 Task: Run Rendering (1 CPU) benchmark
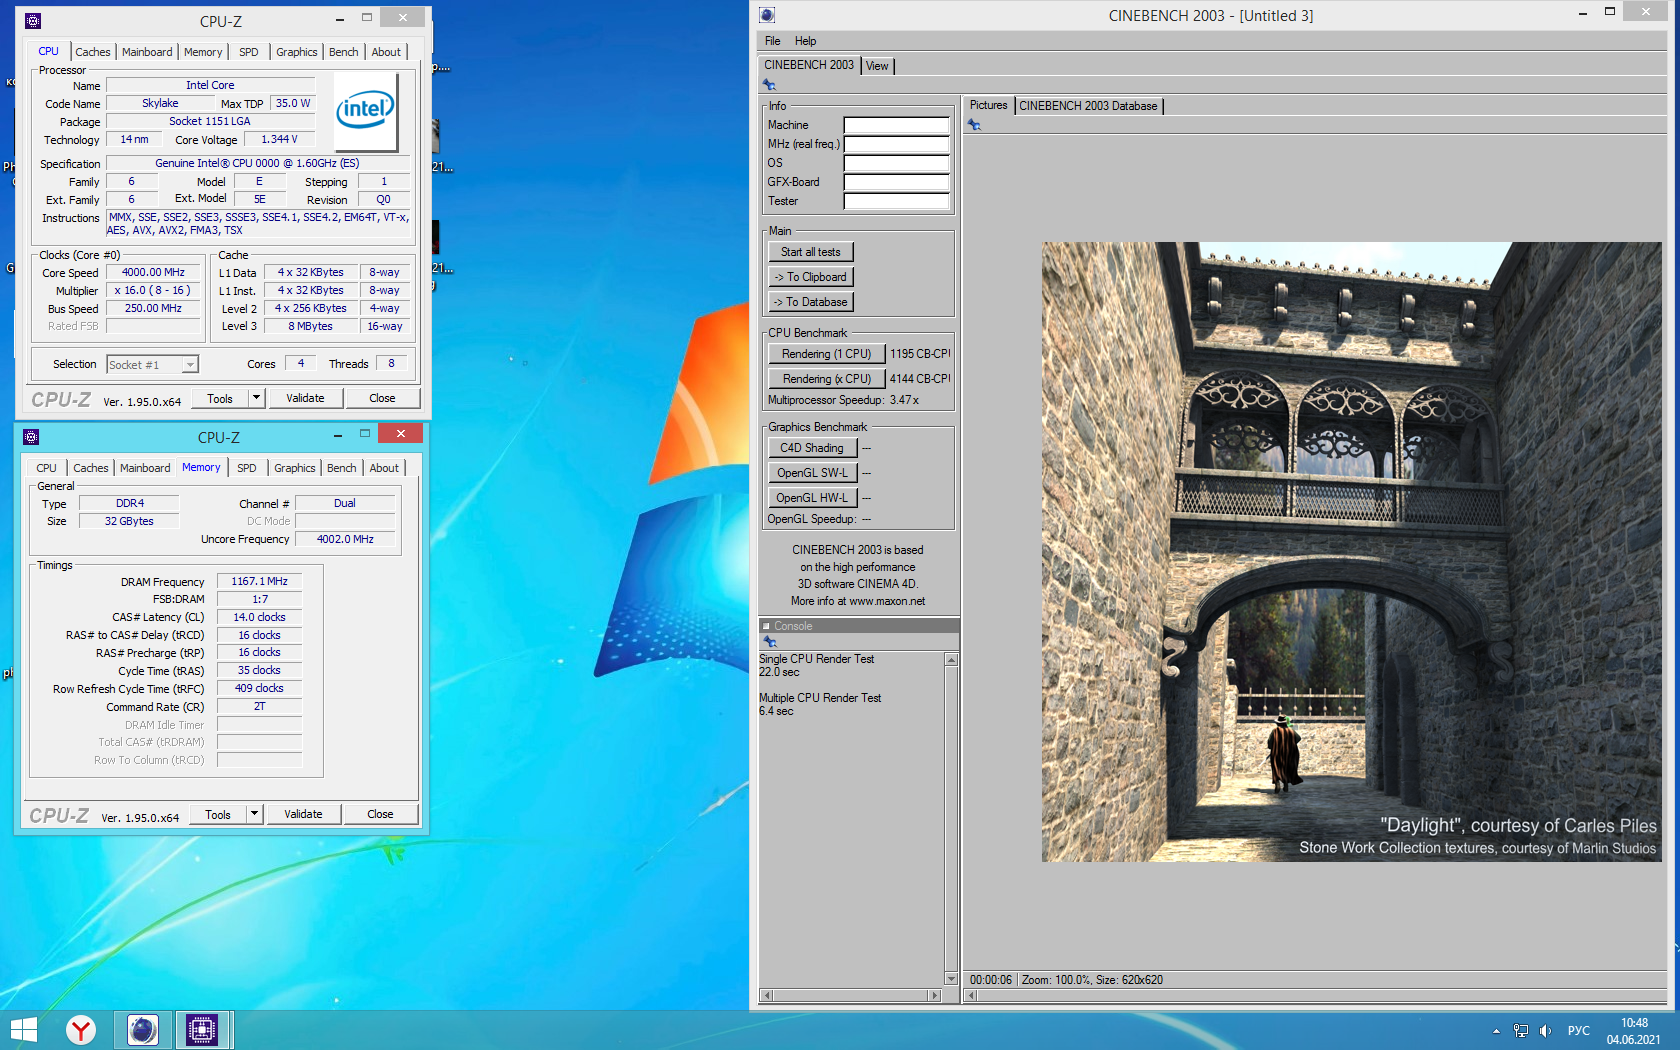tap(826, 354)
